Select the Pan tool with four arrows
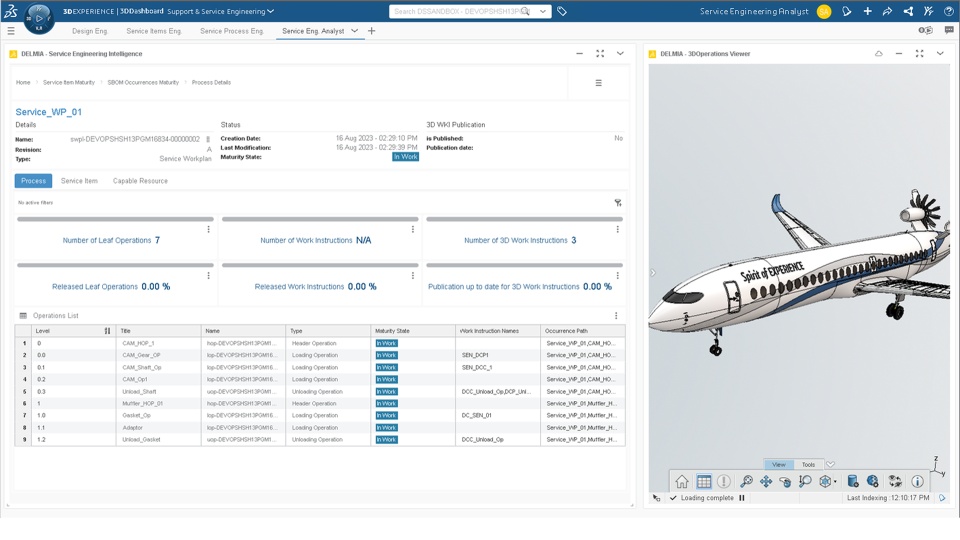Viewport: 960px width, 540px height. (x=766, y=481)
